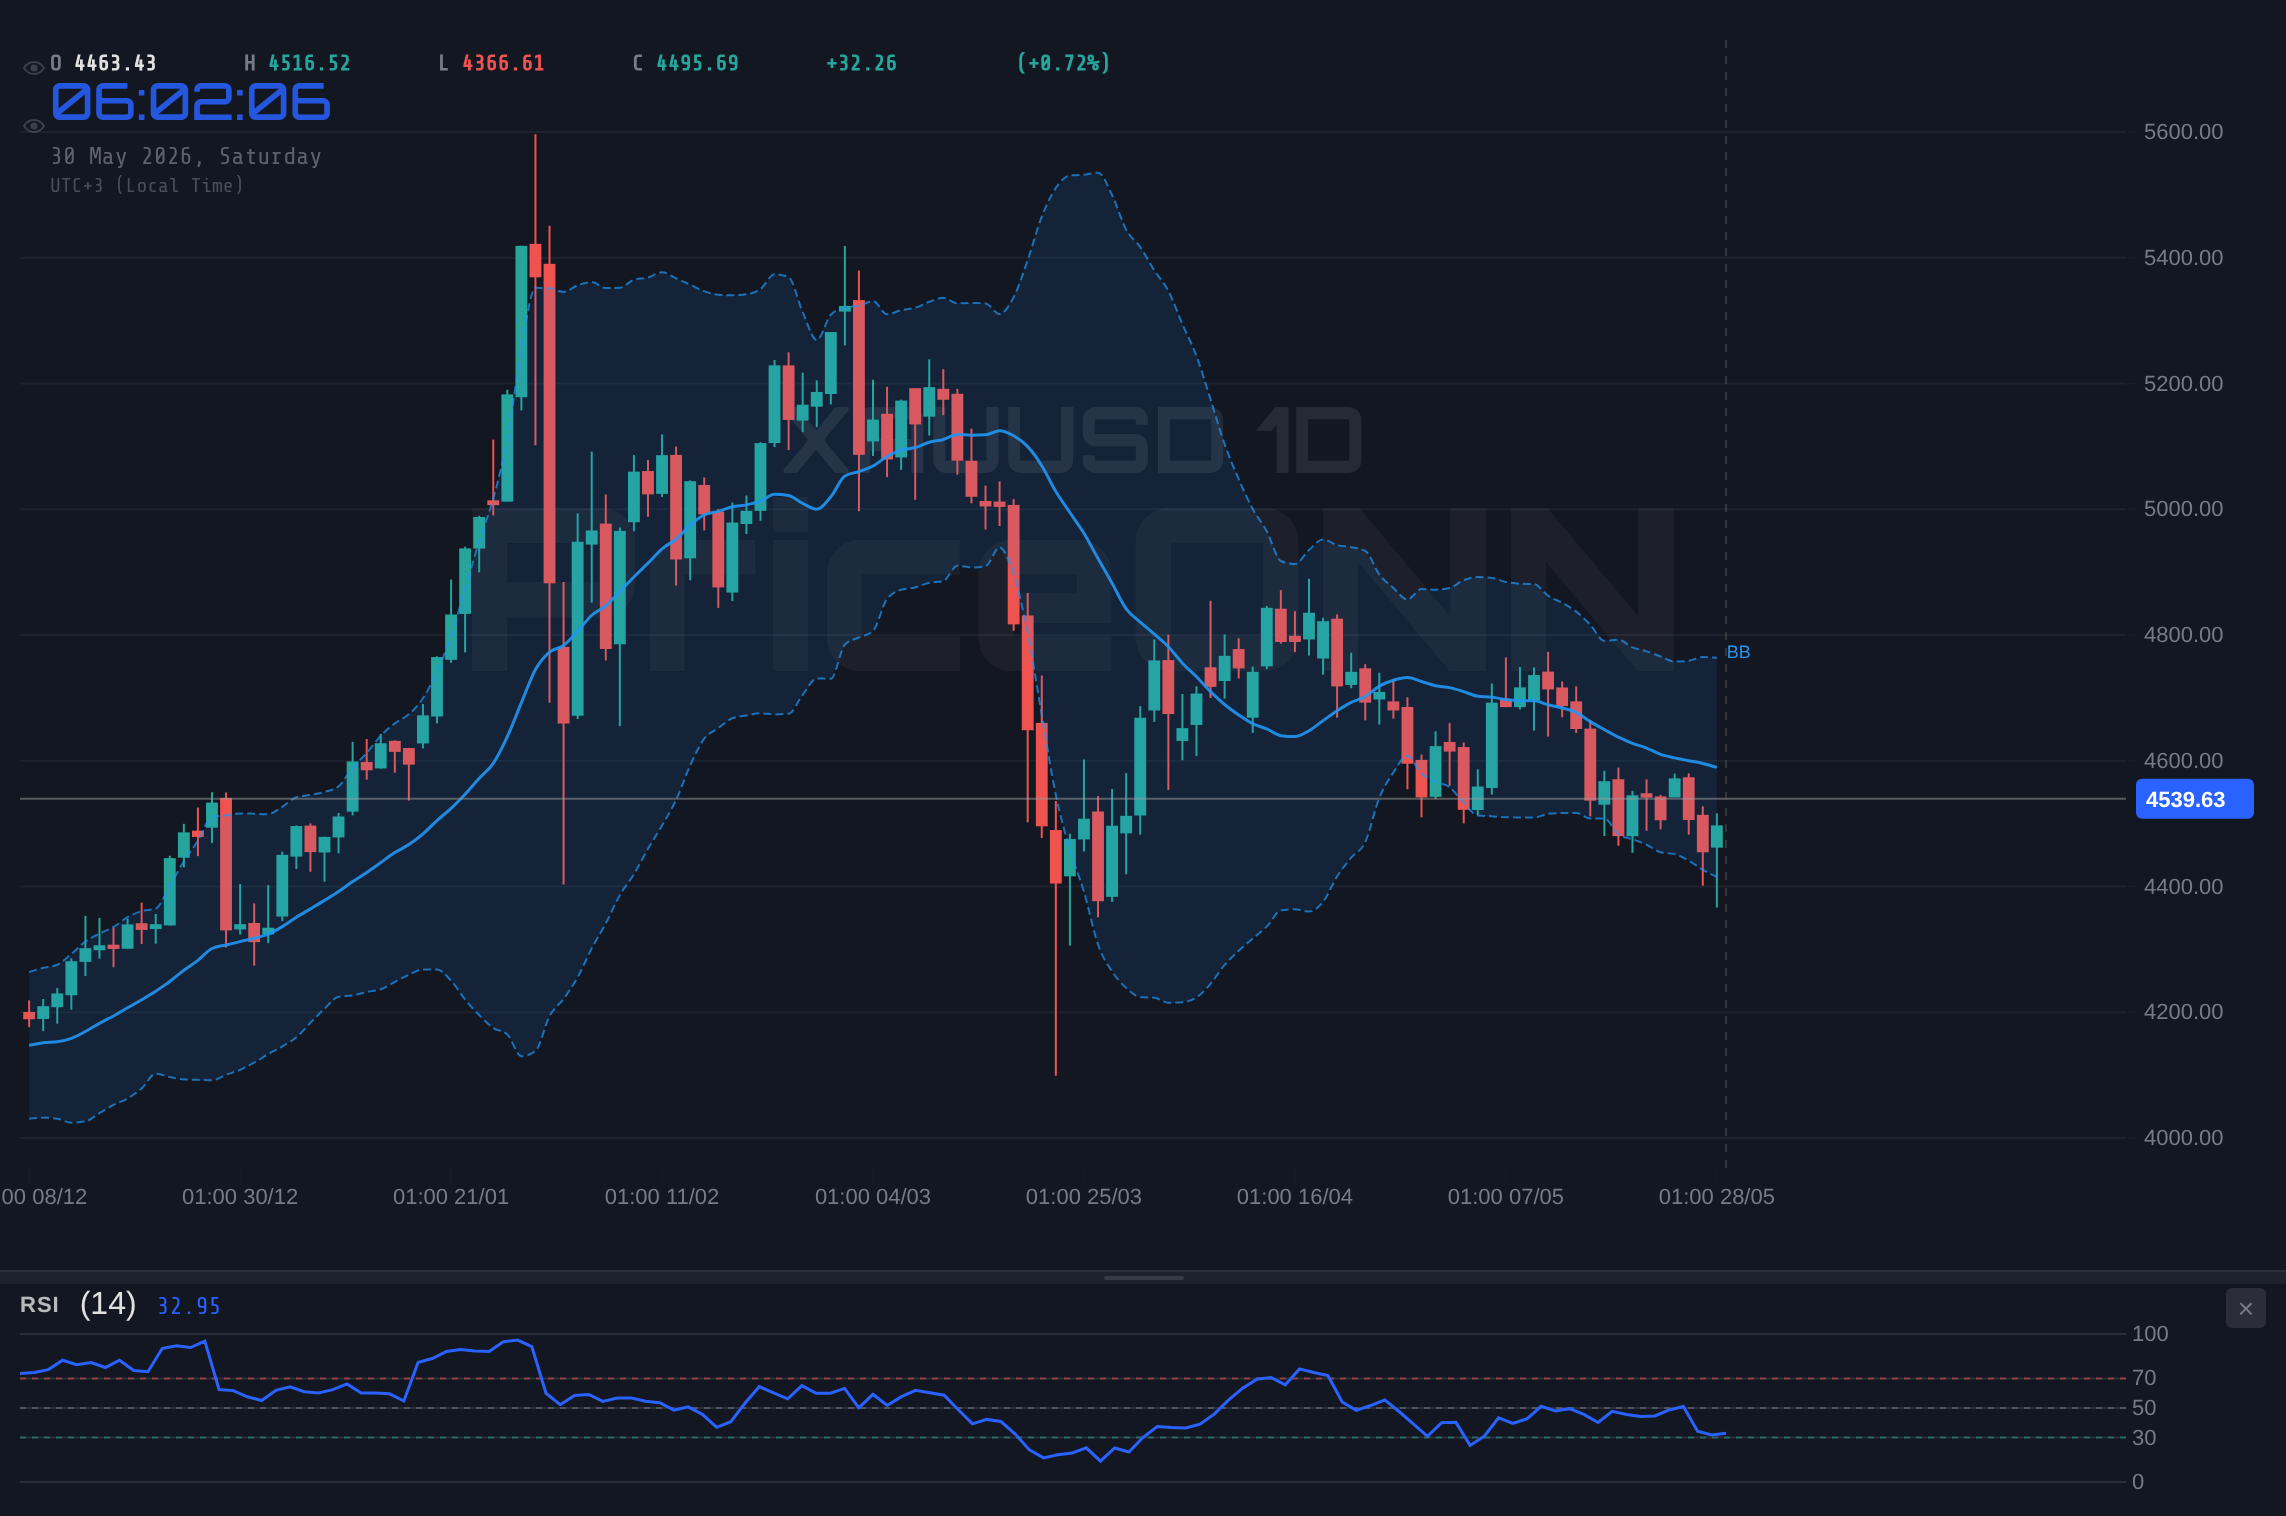This screenshot has width=2286, height=1516.
Task: Click the 5600.00 price axis label
Action: [x=2183, y=132]
